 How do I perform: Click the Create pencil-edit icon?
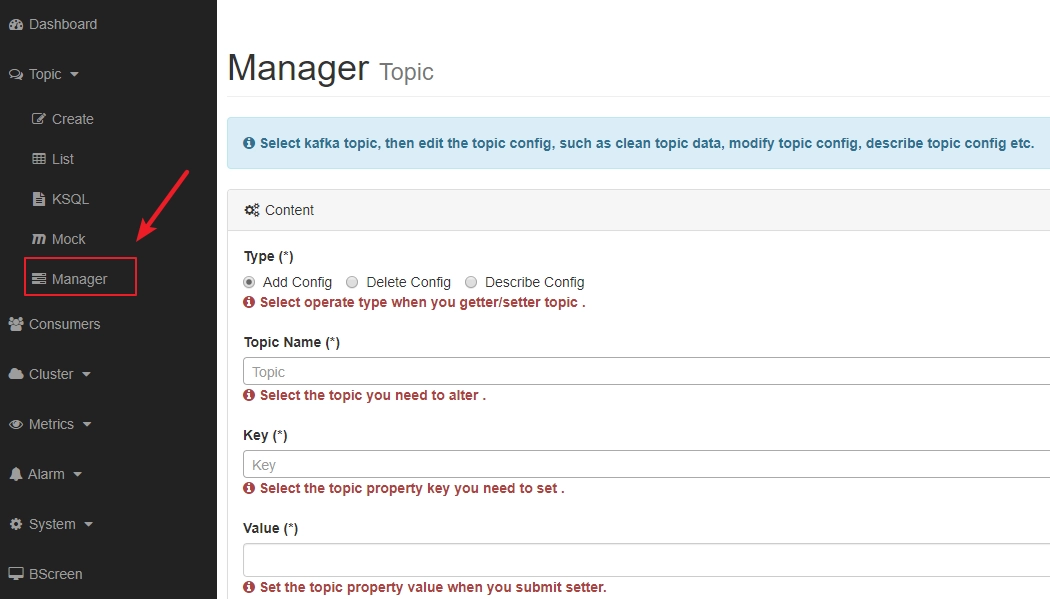(x=39, y=119)
